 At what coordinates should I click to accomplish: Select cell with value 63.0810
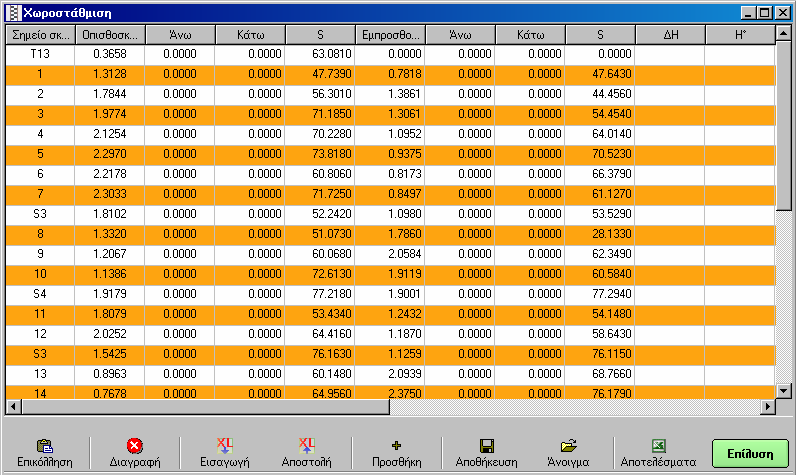[320, 54]
